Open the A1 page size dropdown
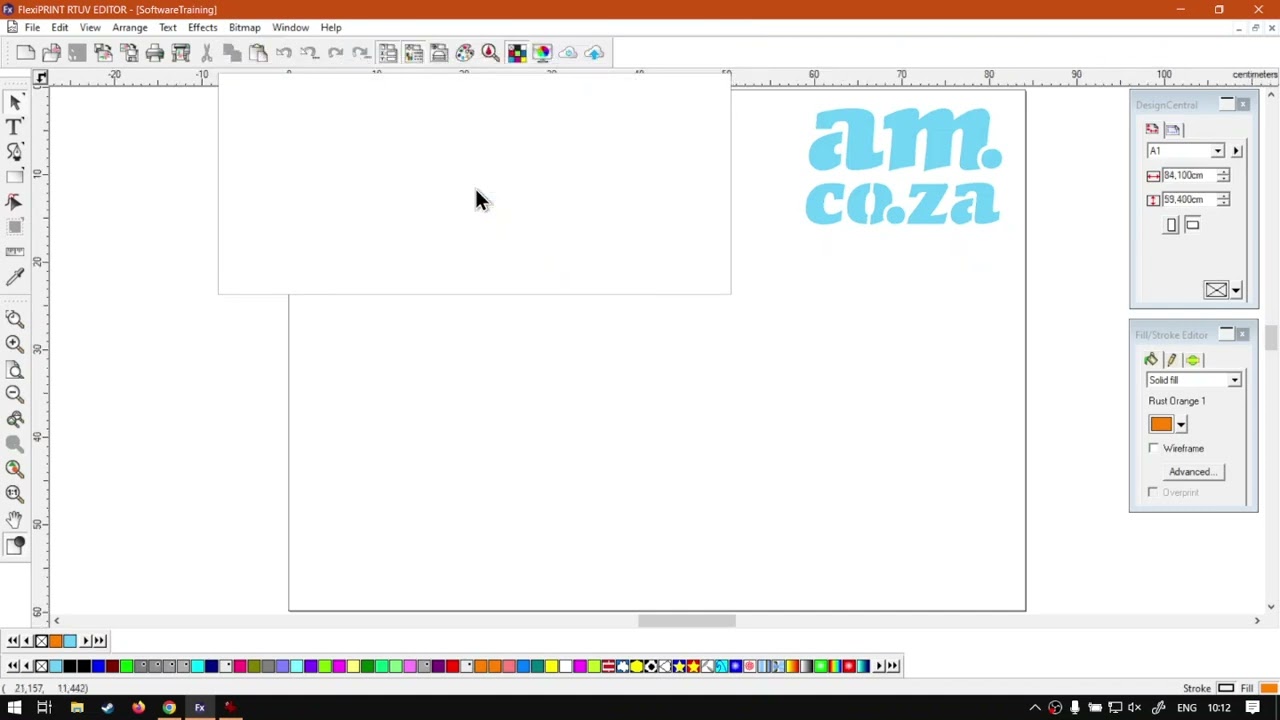 coord(1217,151)
